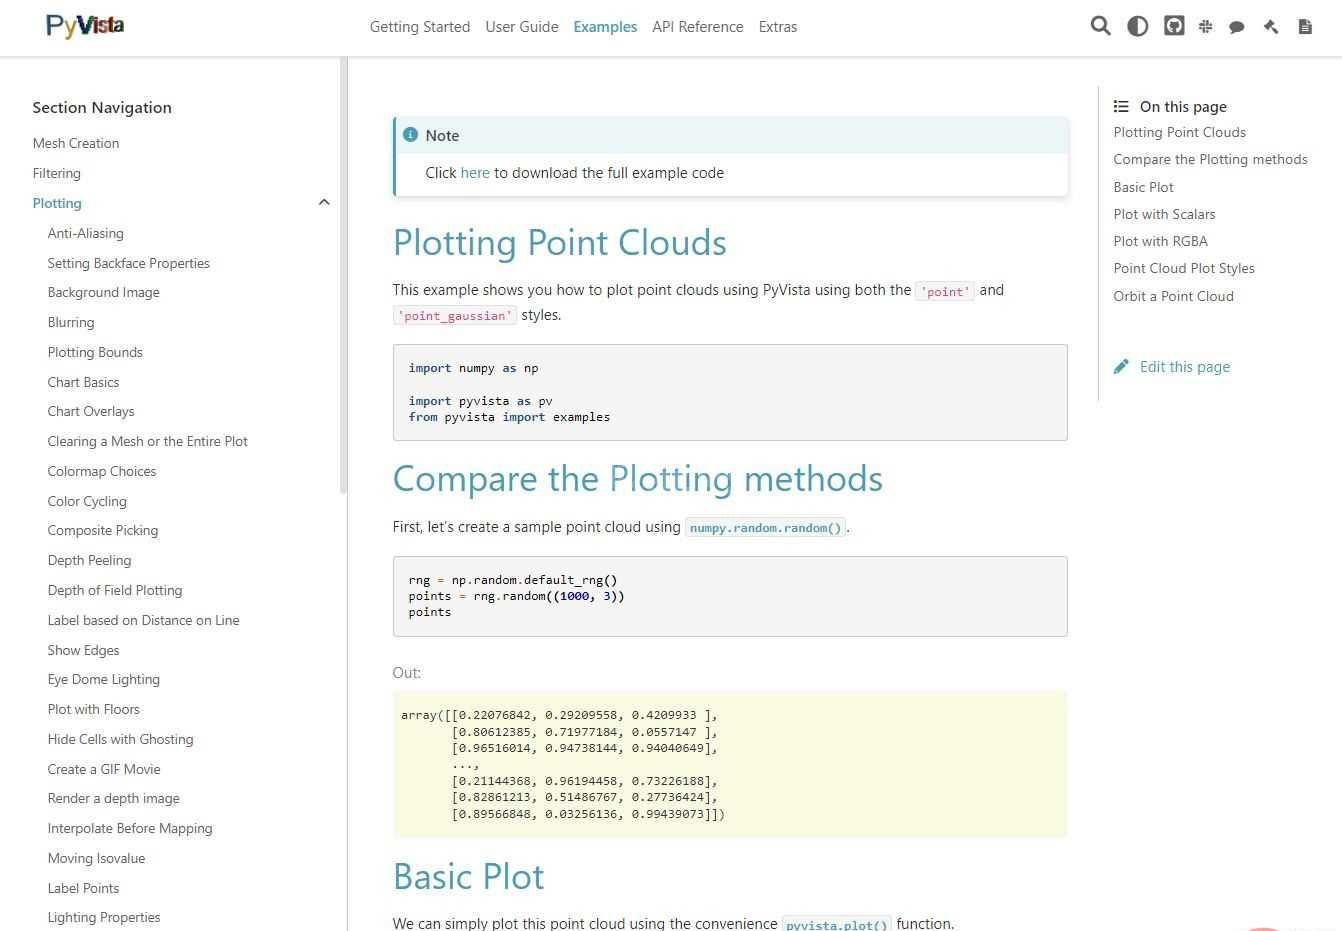
Task: Click the numpy import code block
Action: [x=730, y=392]
